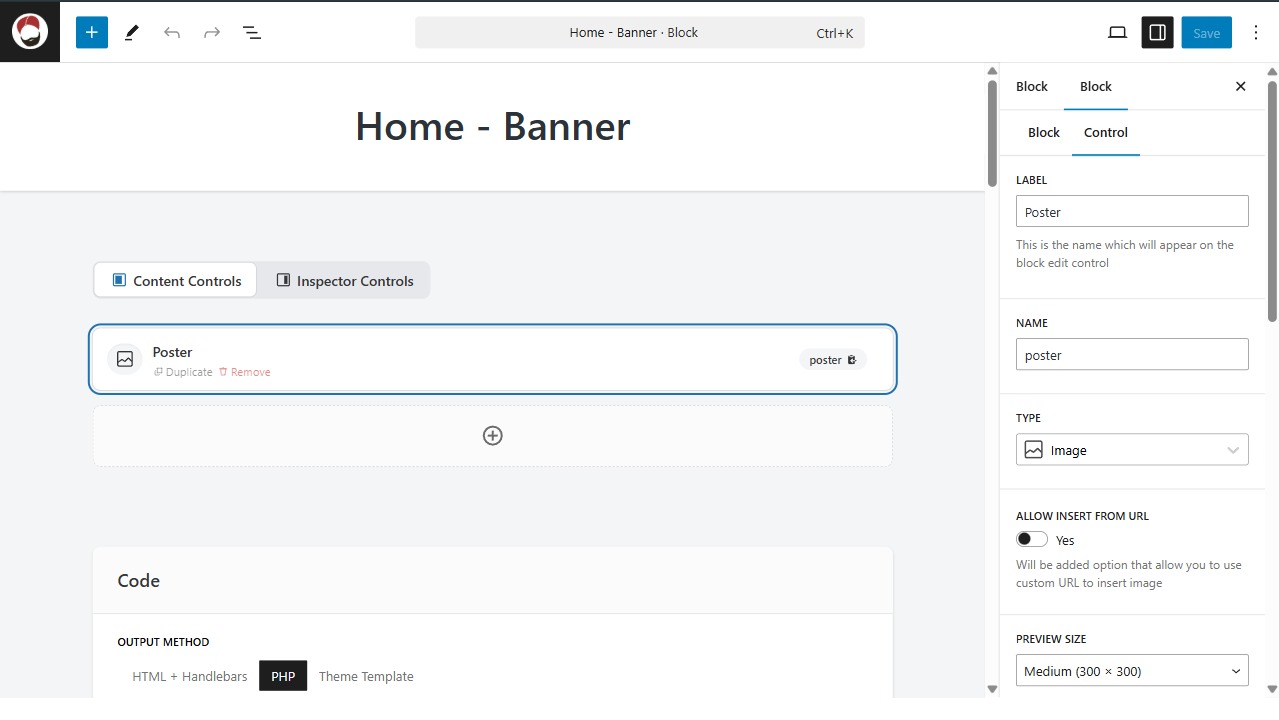
Task: Open the Document Overview list icon
Action: (252, 32)
